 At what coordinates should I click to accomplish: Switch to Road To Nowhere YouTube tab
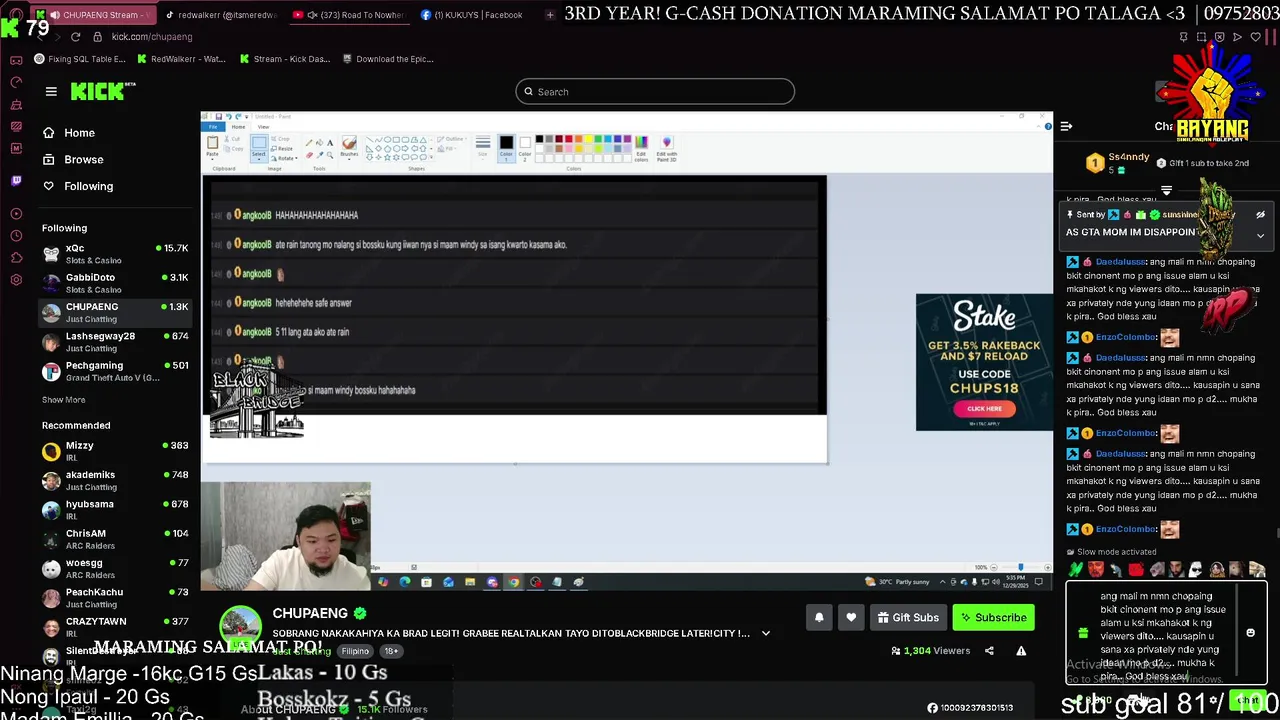[x=348, y=15]
